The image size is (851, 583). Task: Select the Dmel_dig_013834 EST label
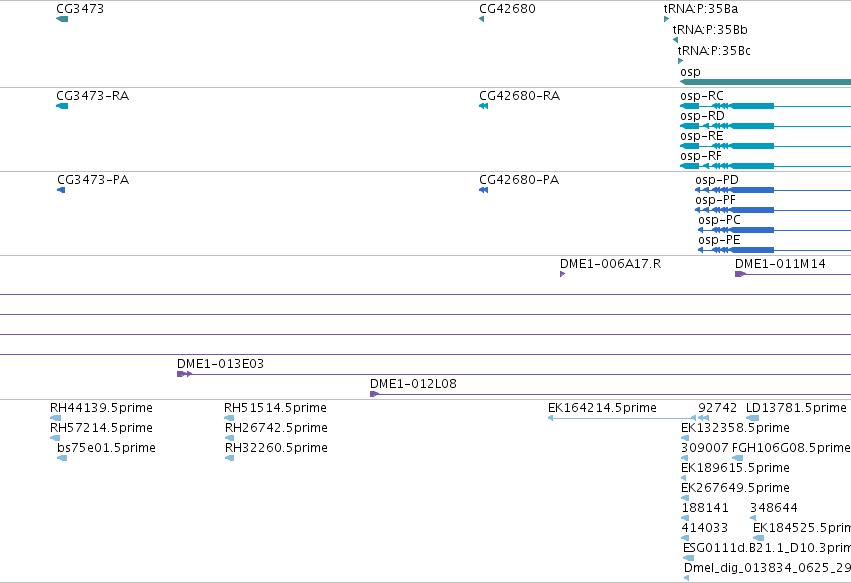767,568
